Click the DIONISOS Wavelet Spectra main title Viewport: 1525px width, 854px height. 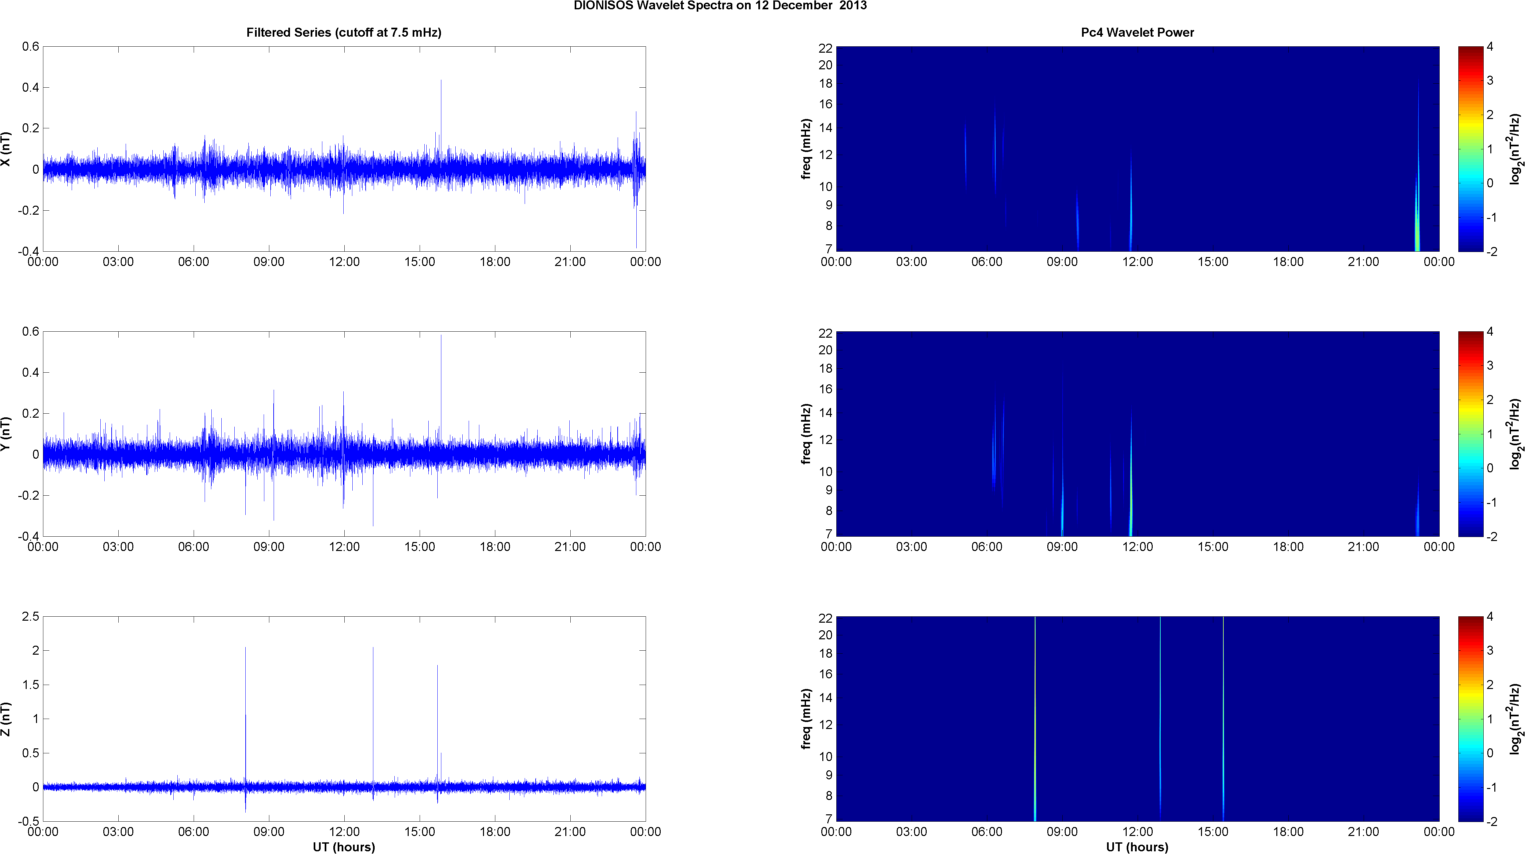click(720, 6)
